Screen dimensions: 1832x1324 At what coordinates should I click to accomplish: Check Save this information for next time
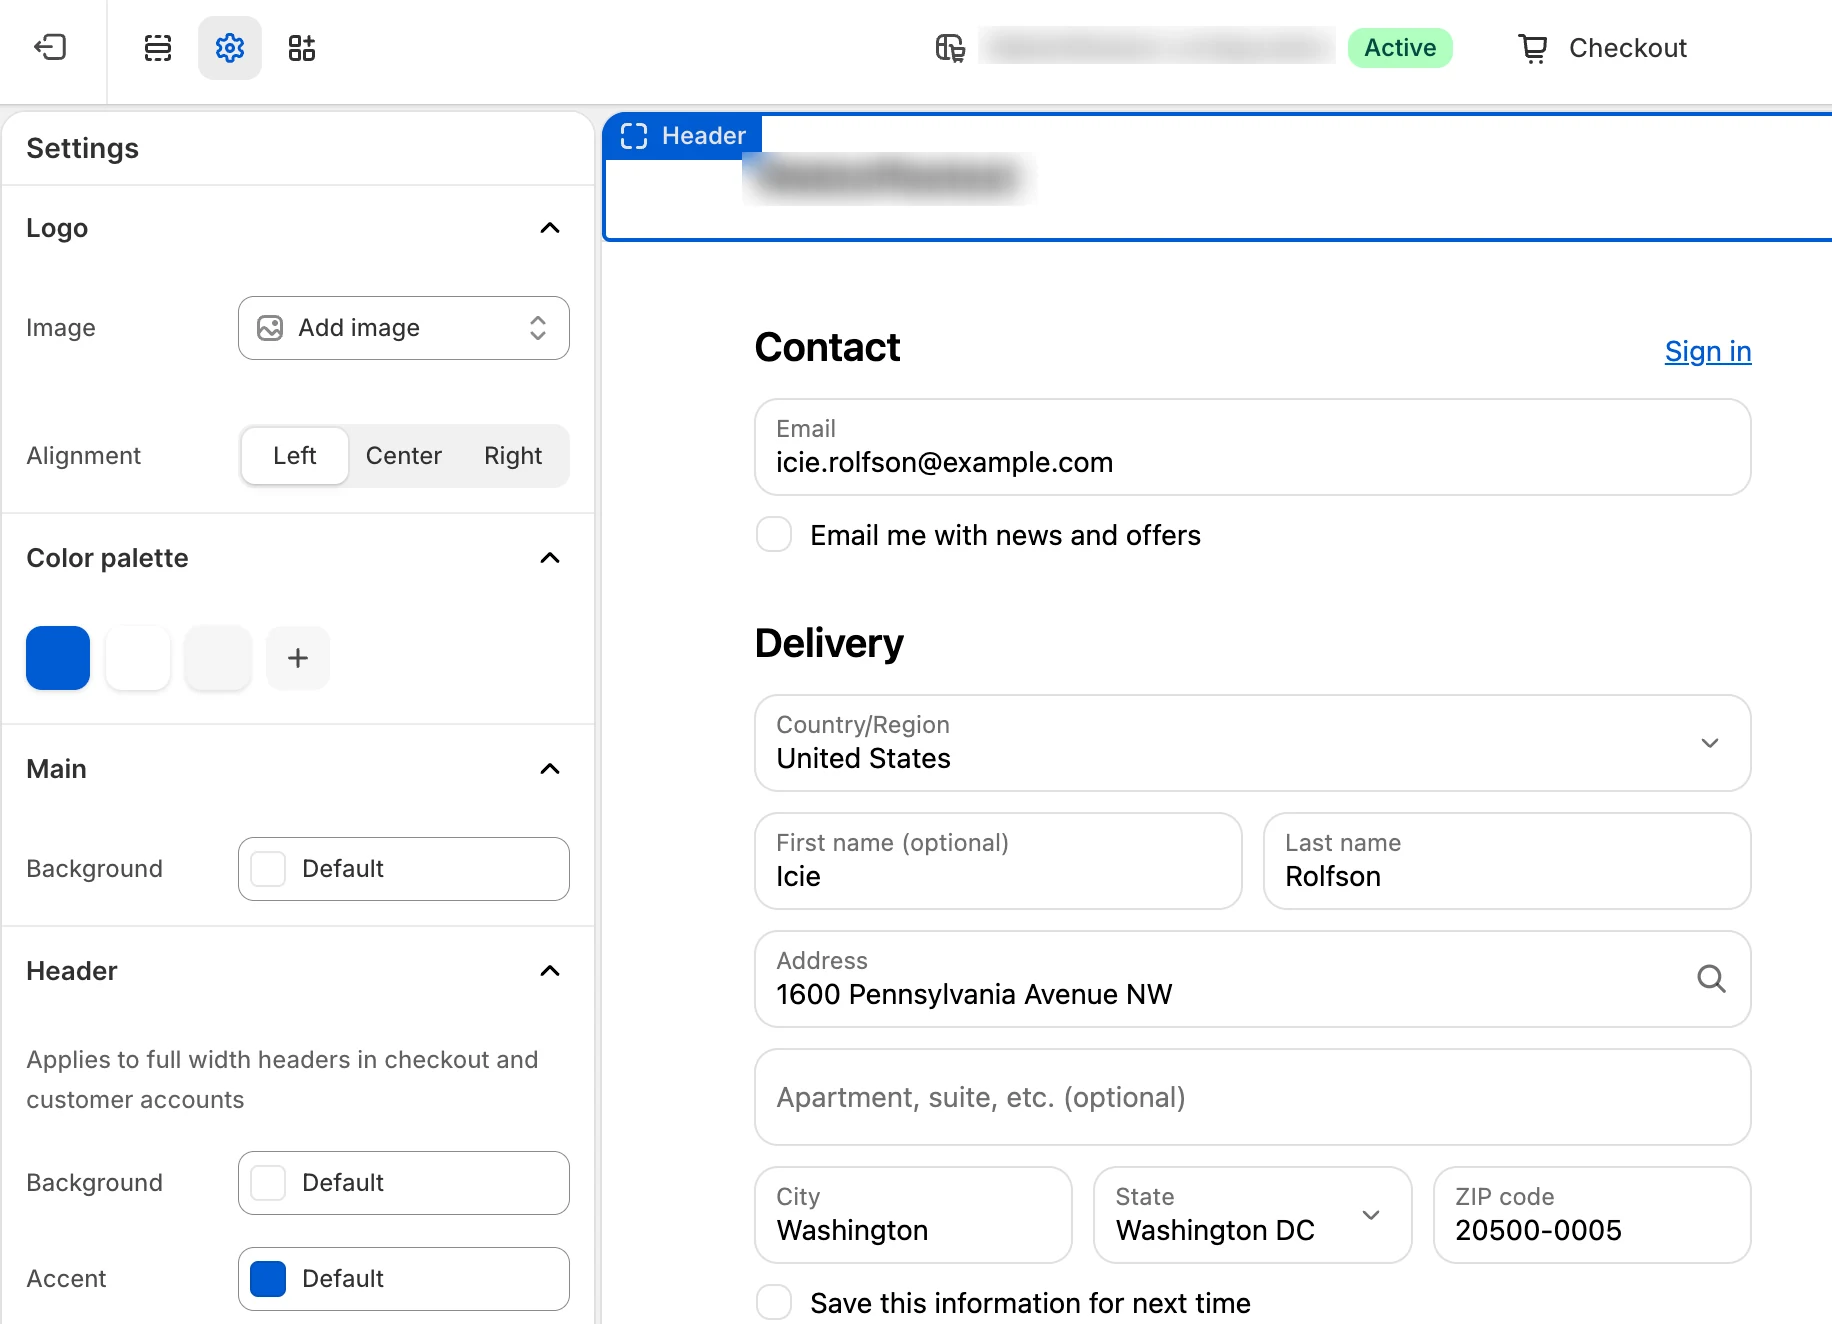(774, 1303)
